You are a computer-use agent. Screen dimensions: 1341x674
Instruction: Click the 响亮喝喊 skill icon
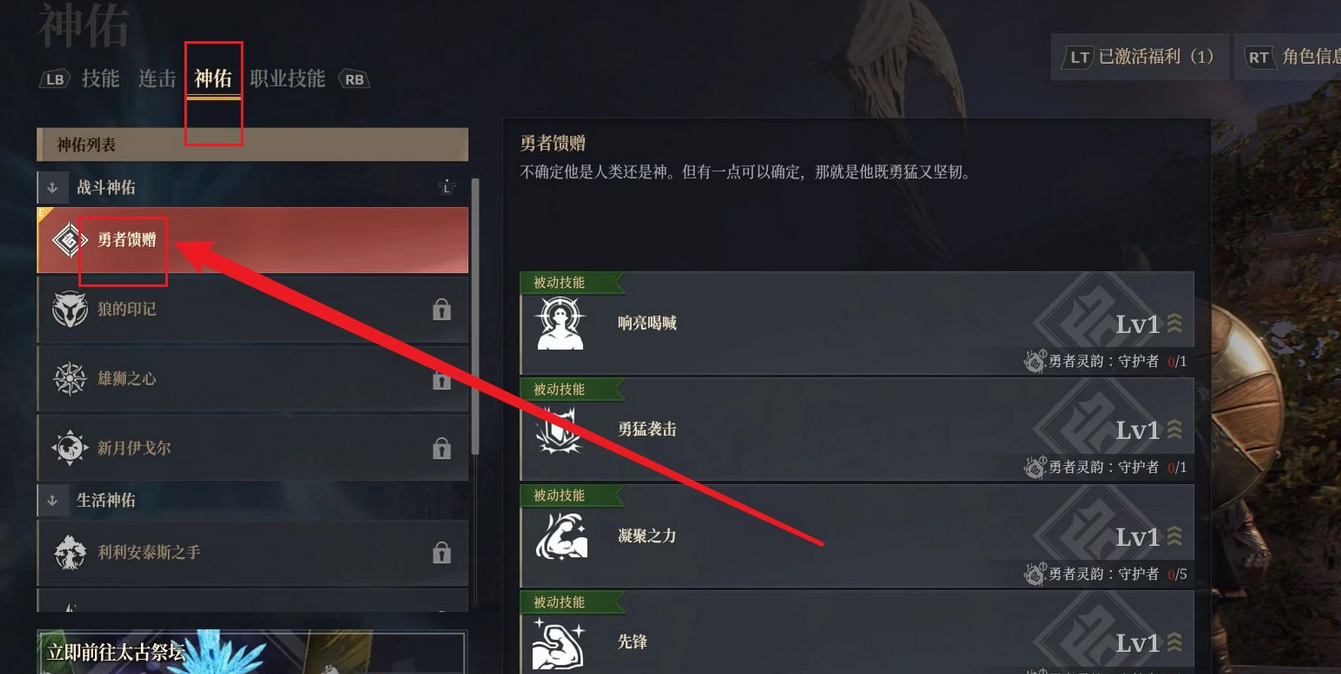(x=560, y=324)
